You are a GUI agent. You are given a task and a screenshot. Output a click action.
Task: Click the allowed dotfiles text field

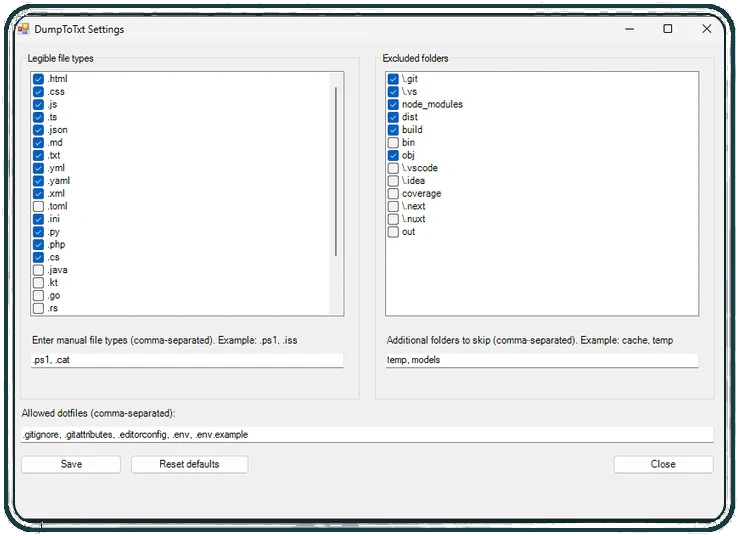tap(367, 435)
